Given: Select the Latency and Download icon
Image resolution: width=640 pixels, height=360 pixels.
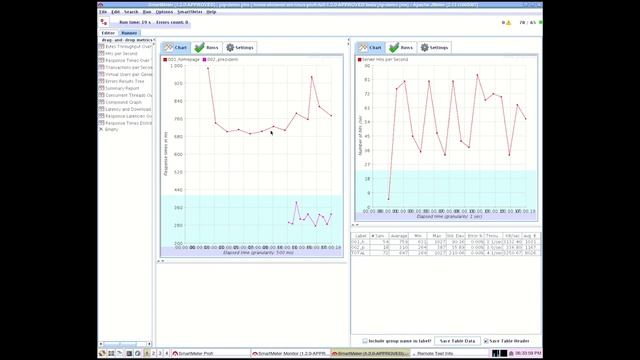Looking at the screenshot, I should (x=101, y=109).
